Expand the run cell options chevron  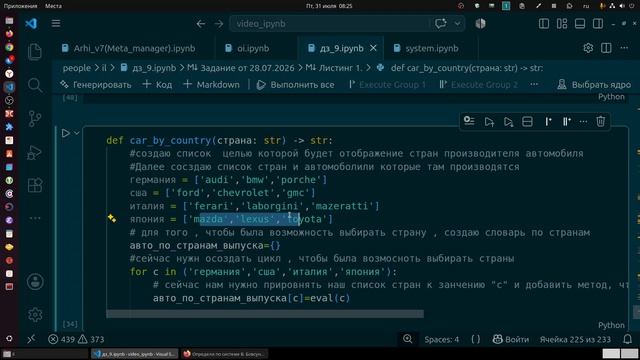pos(77,133)
